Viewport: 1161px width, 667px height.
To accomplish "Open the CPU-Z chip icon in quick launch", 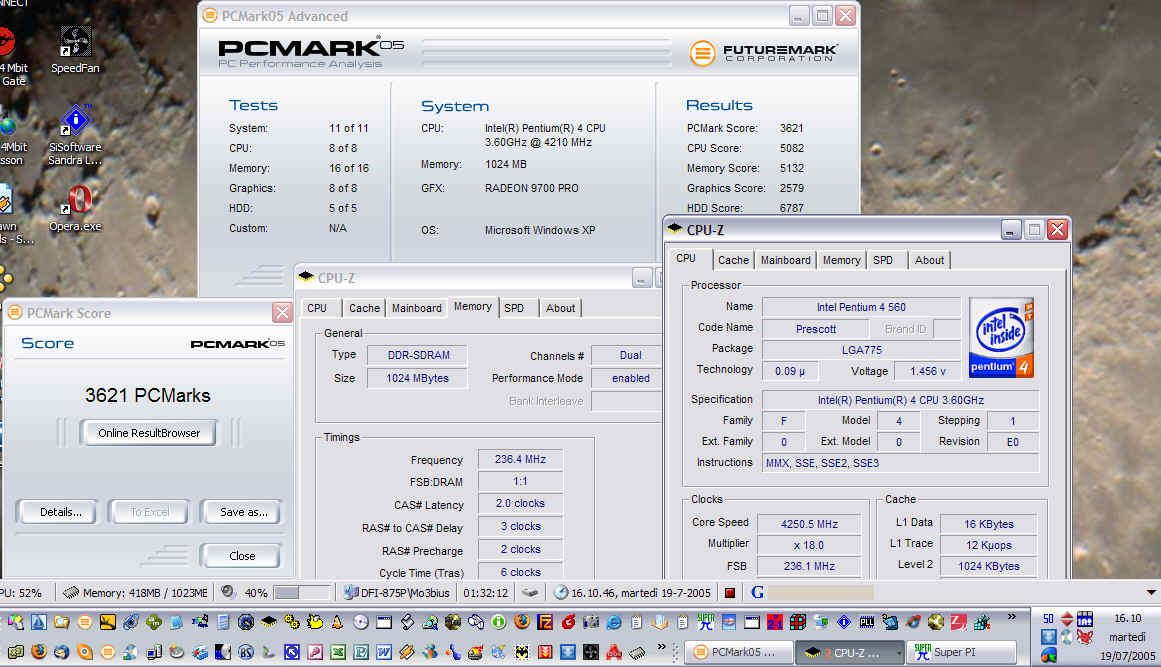I will click(x=268, y=622).
